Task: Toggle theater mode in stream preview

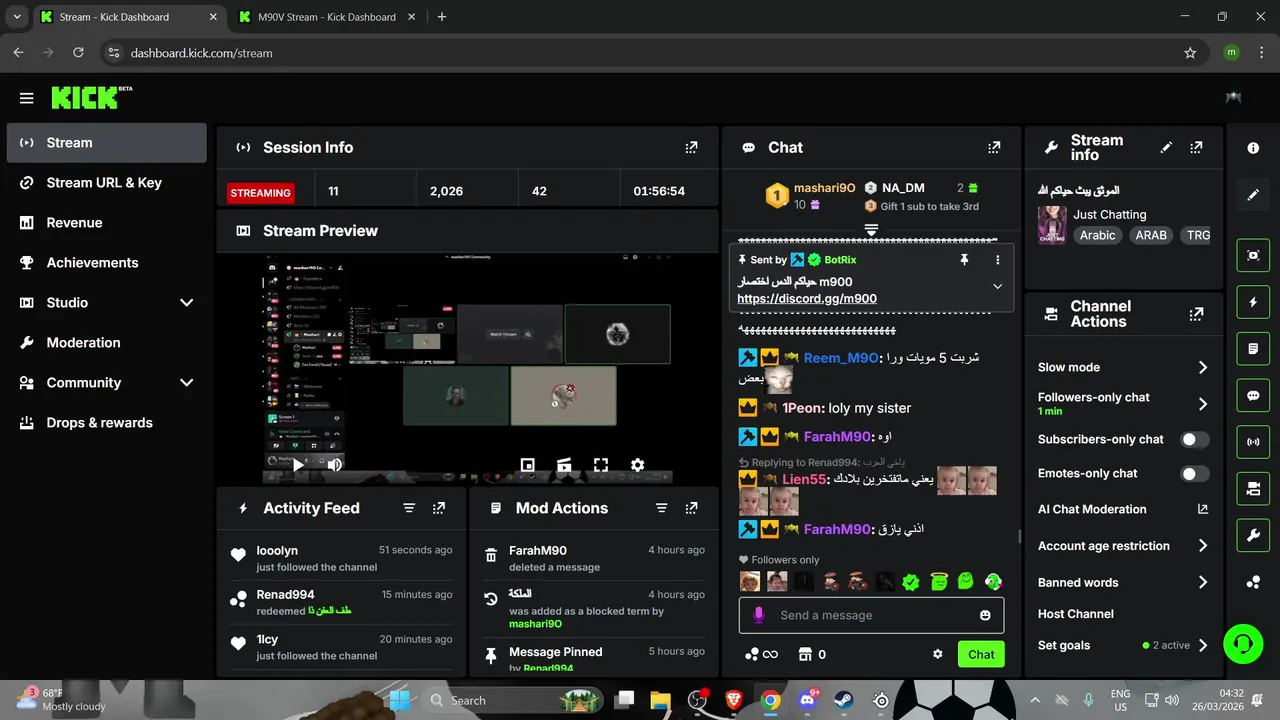Action: tap(564, 465)
